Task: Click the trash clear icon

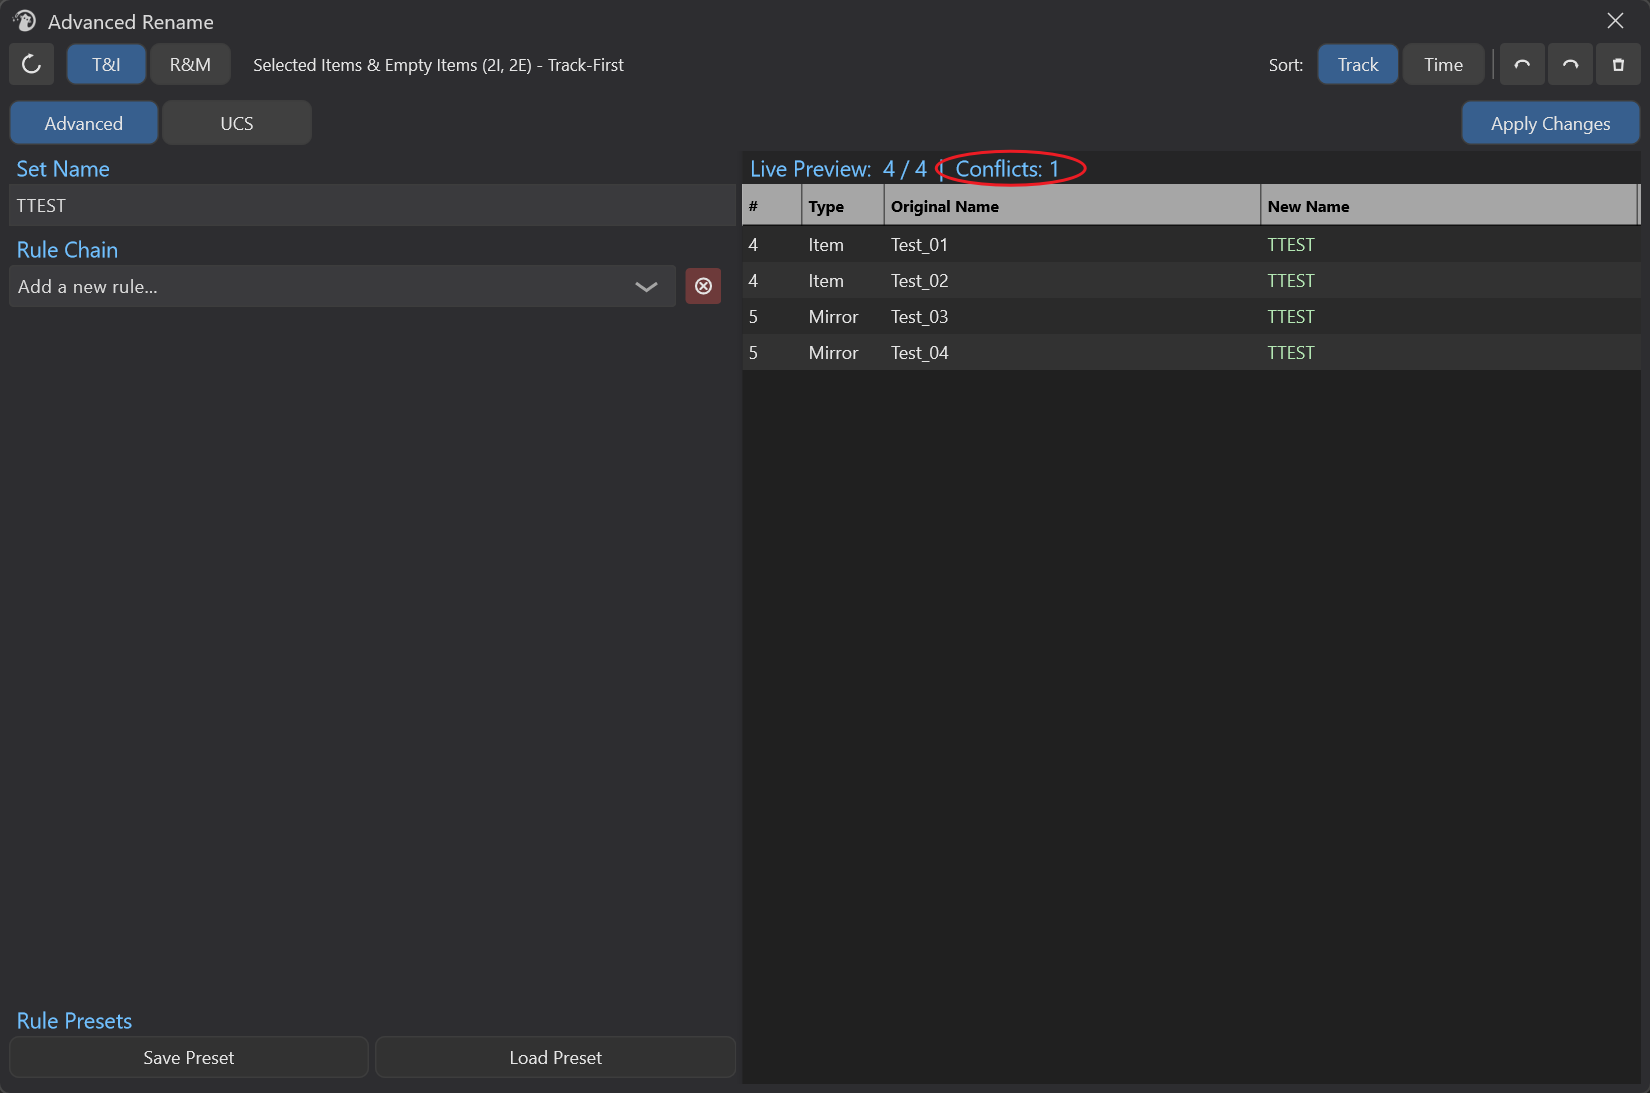Action: click(x=1618, y=65)
